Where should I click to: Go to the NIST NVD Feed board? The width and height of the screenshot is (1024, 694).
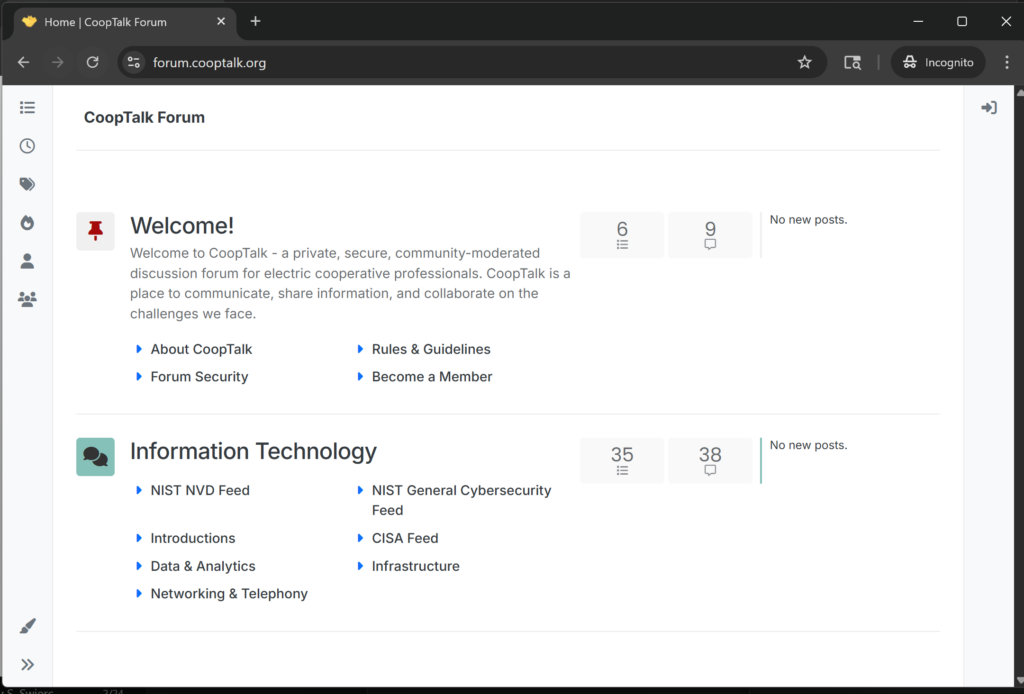click(x=200, y=490)
